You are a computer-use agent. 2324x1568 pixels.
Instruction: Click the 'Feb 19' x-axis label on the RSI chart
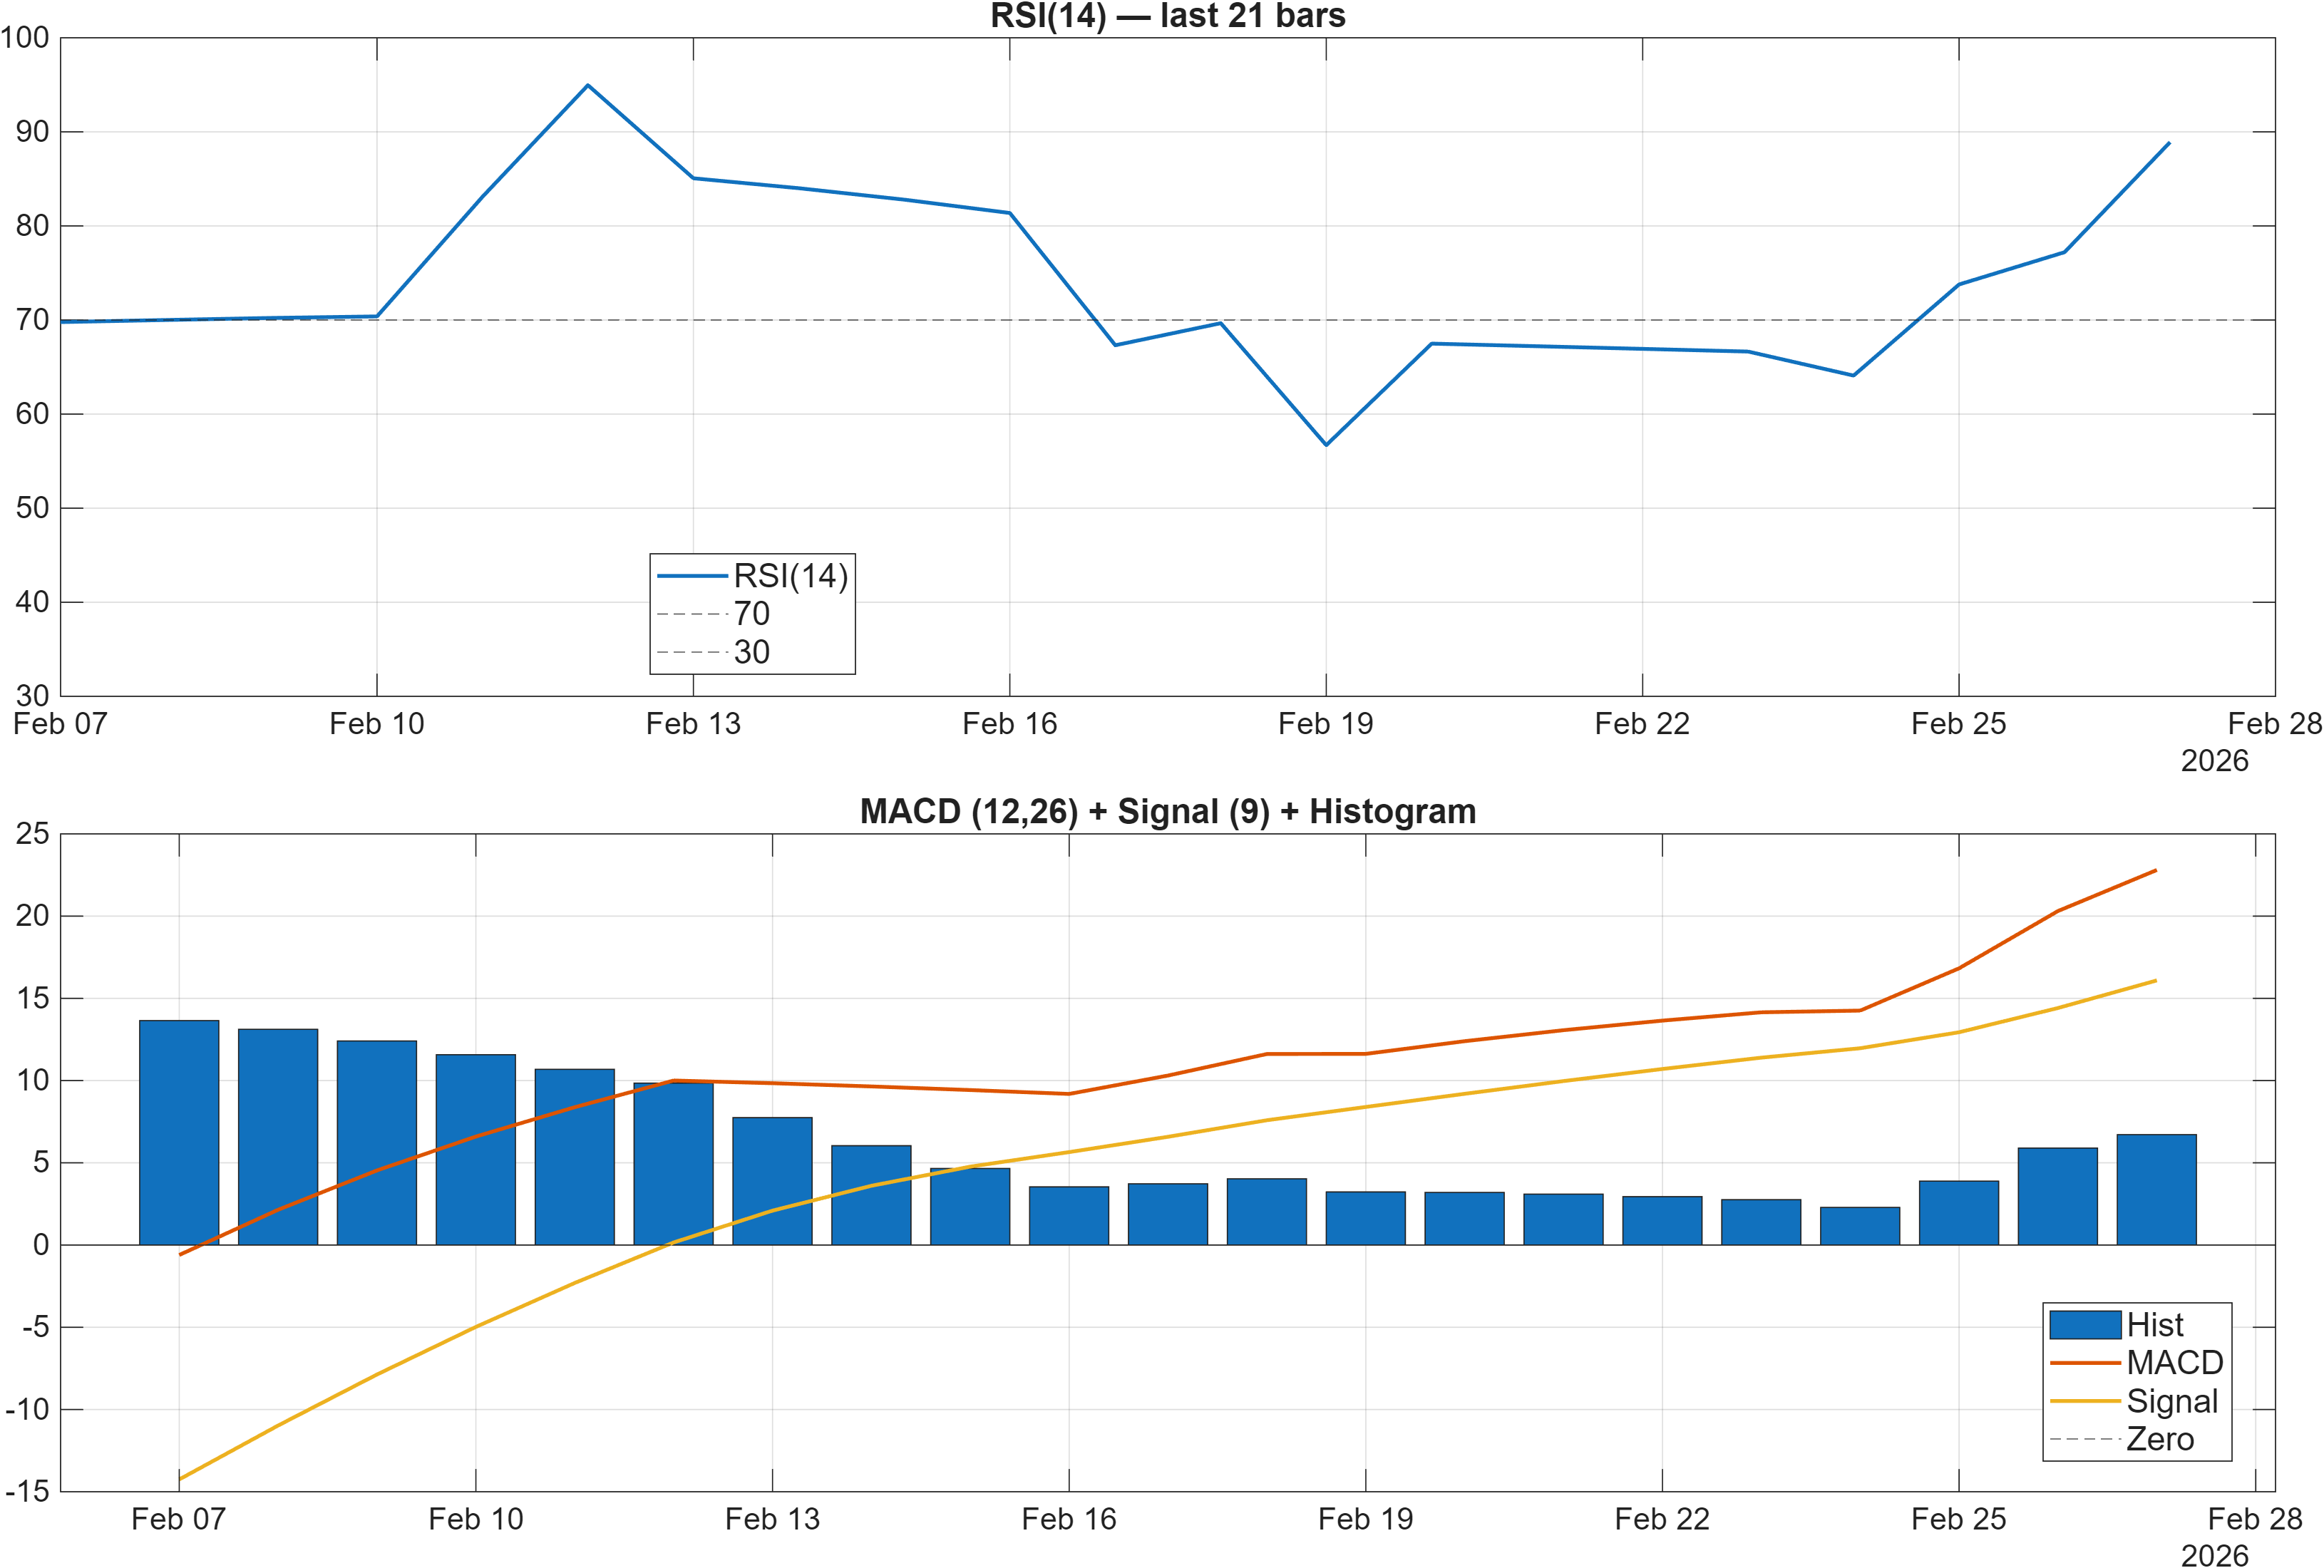pos(1326,724)
